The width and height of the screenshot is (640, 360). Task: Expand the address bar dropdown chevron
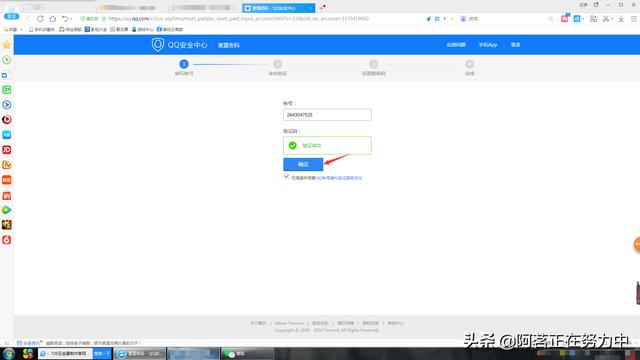coord(452,19)
